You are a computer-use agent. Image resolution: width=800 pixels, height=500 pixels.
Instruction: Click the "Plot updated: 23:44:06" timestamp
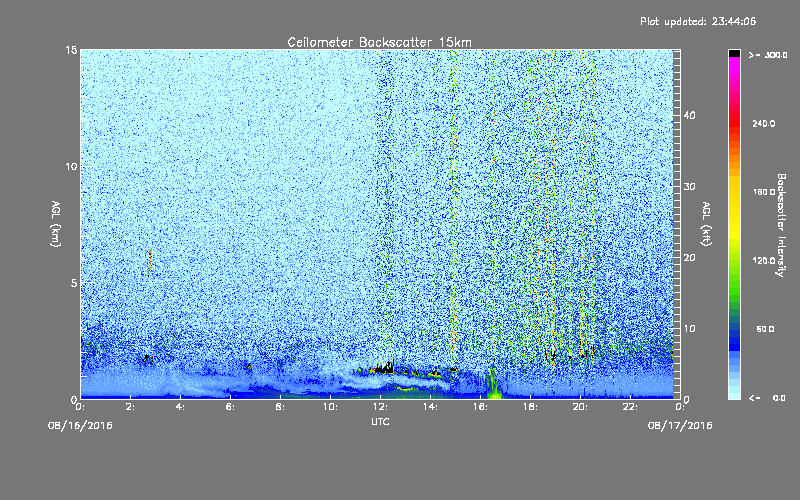click(698, 21)
